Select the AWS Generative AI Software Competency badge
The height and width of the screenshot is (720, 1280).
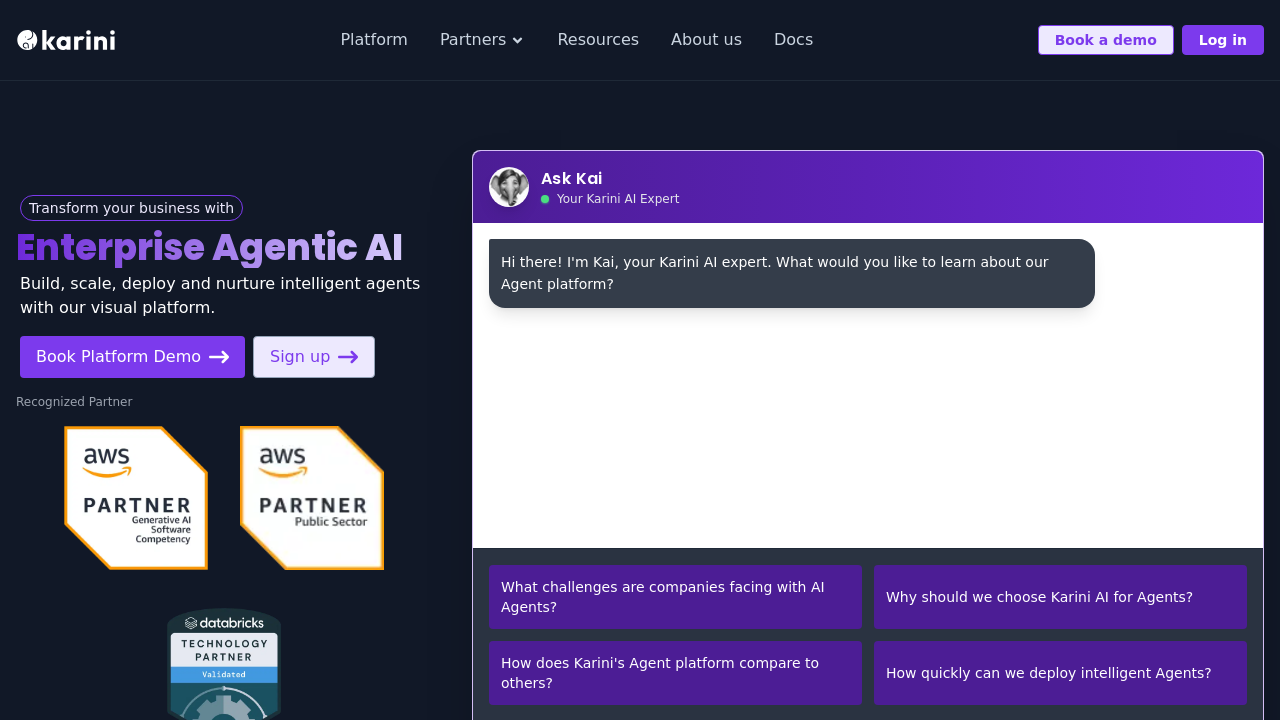(136, 497)
